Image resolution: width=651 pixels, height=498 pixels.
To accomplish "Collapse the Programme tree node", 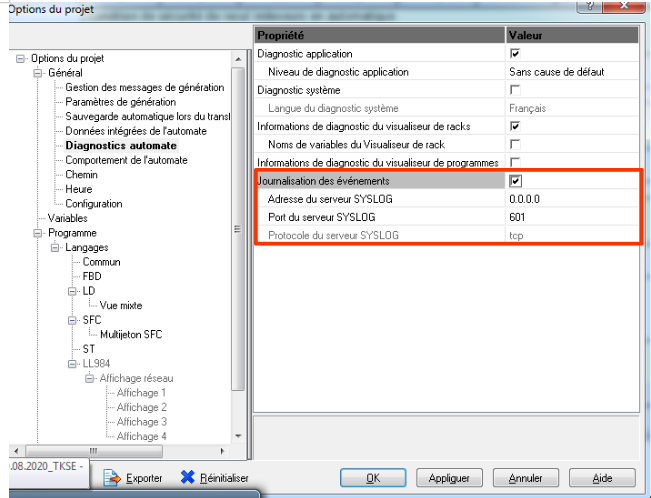I will [x=38, y=233].
